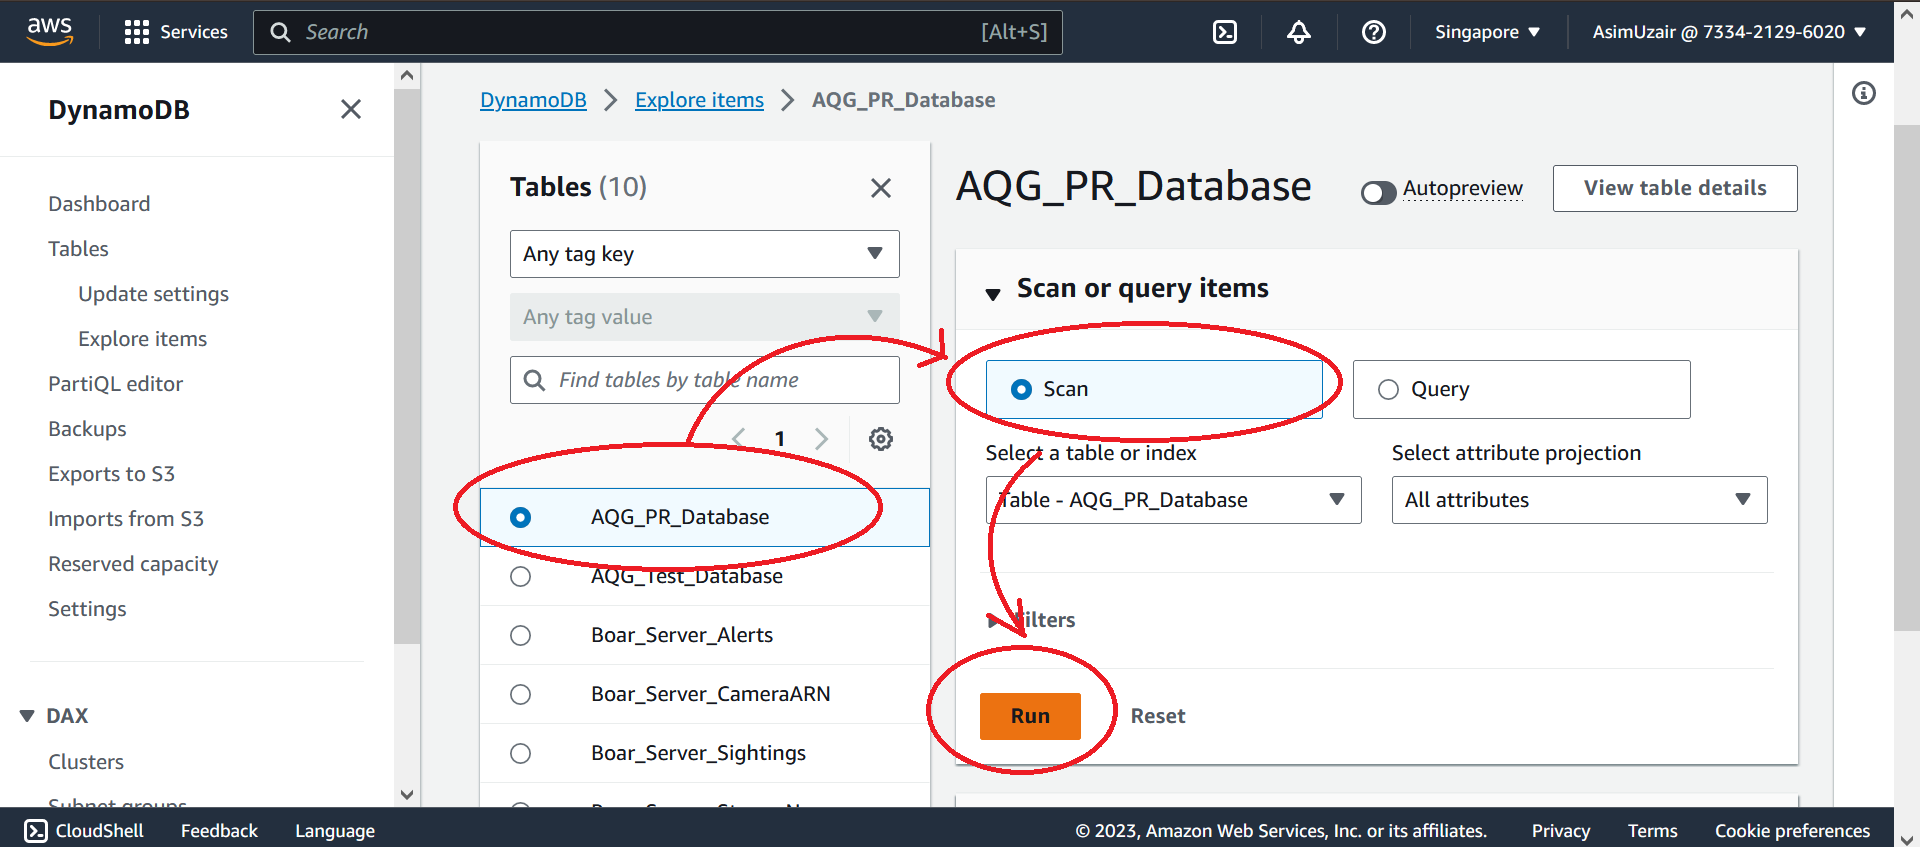Image resolution: width=1920 pixels, height=847 pixels.
Task: Select the Boar_Server_CameraARN table radio
Action: pos(520,694)
